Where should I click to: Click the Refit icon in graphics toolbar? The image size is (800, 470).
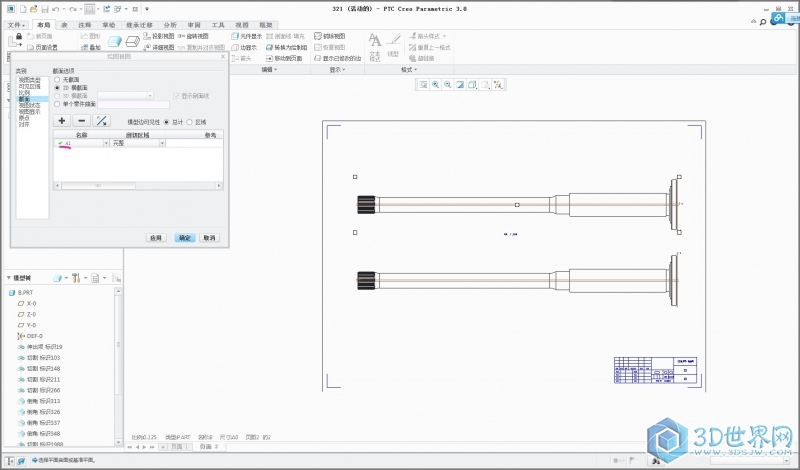[x=423, y=85]
